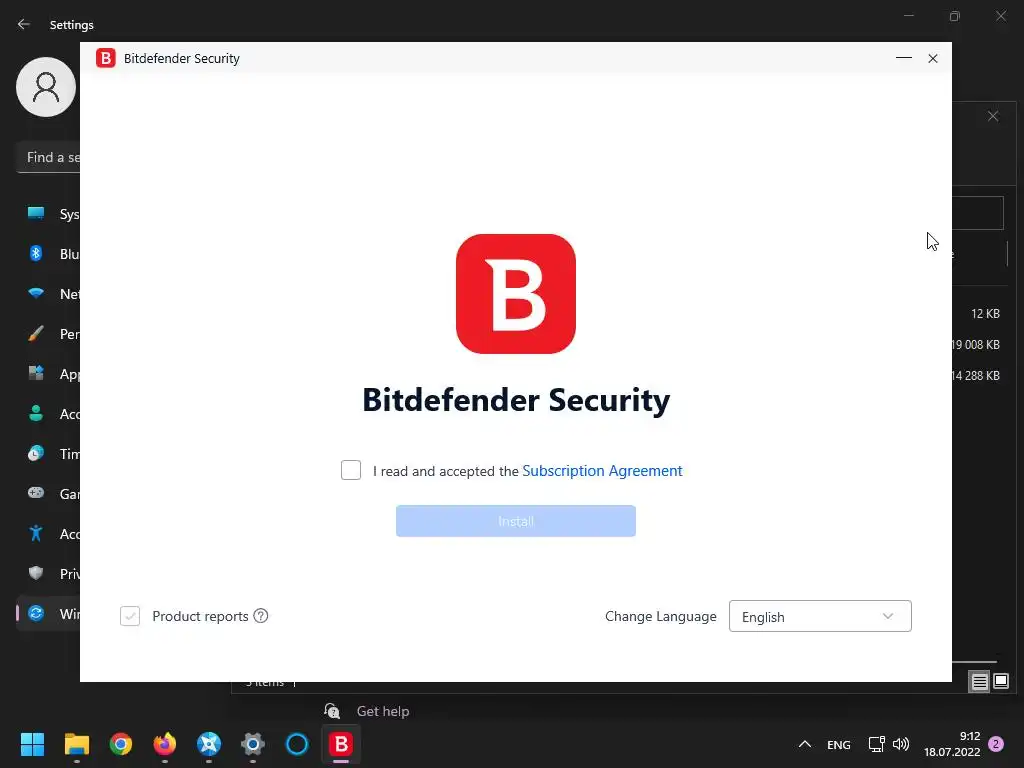Launch Firefox from the taskbar

tap(165, 744)
